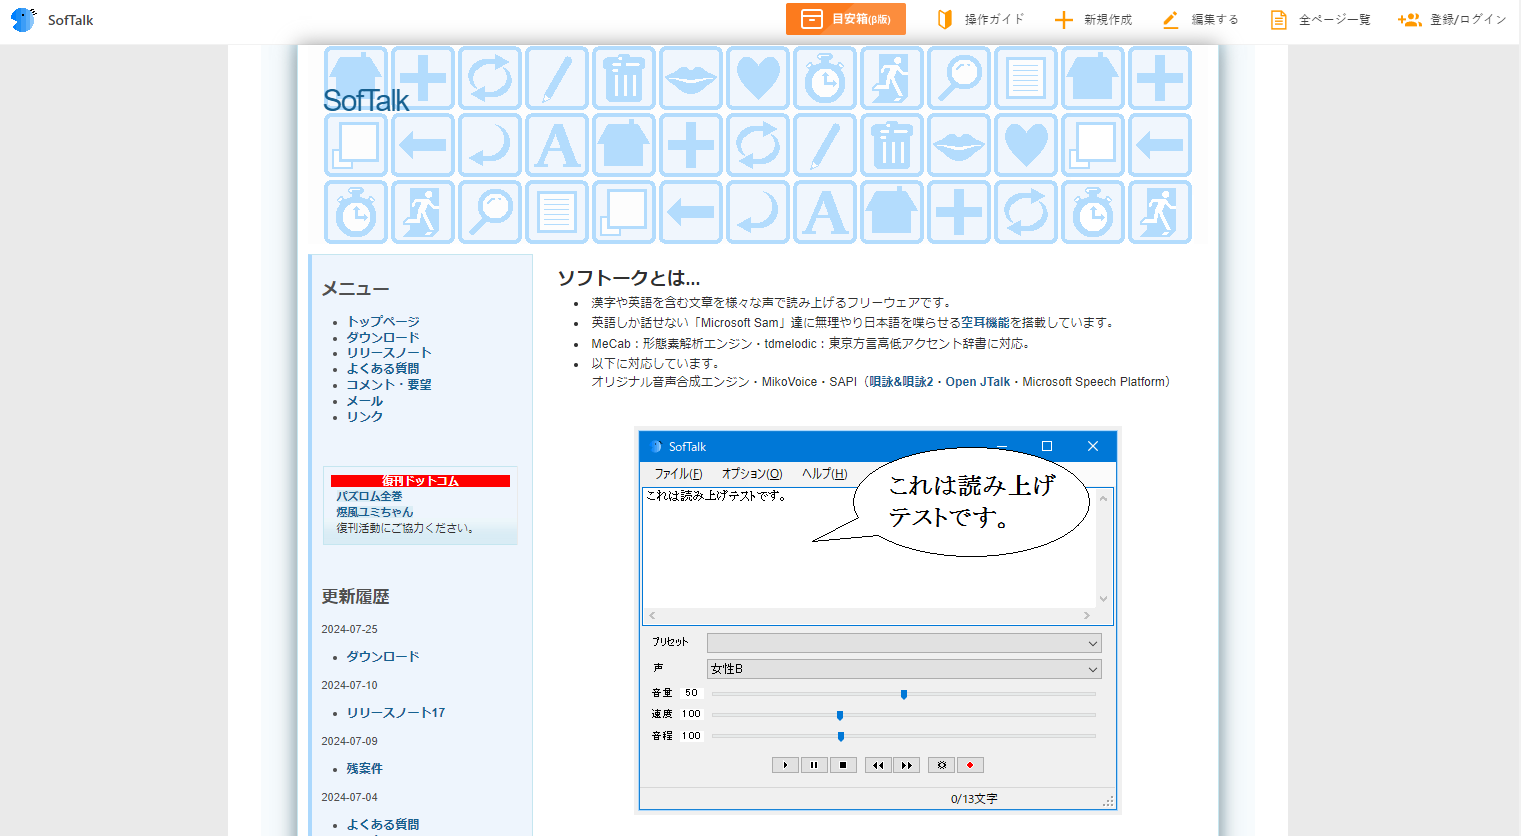
Task: Click the trash can icon in the banner
Action: (623, 77)
